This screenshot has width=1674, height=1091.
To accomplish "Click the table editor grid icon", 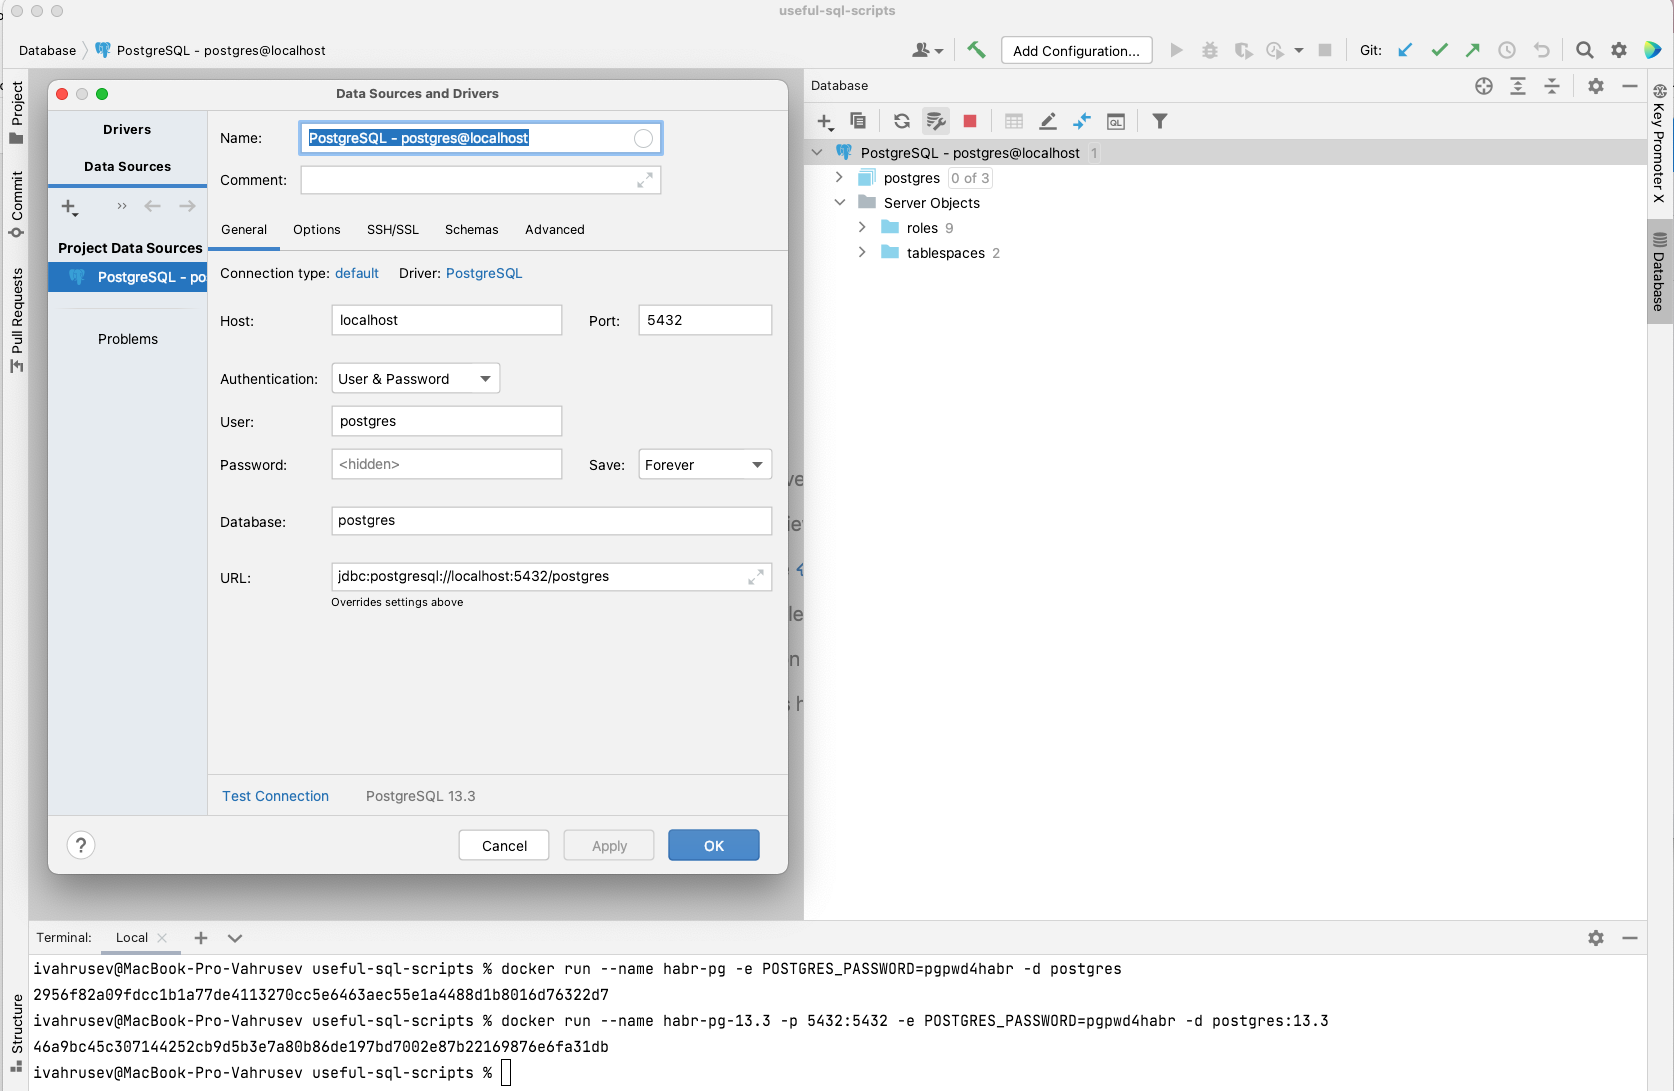I will [1014, 121].
